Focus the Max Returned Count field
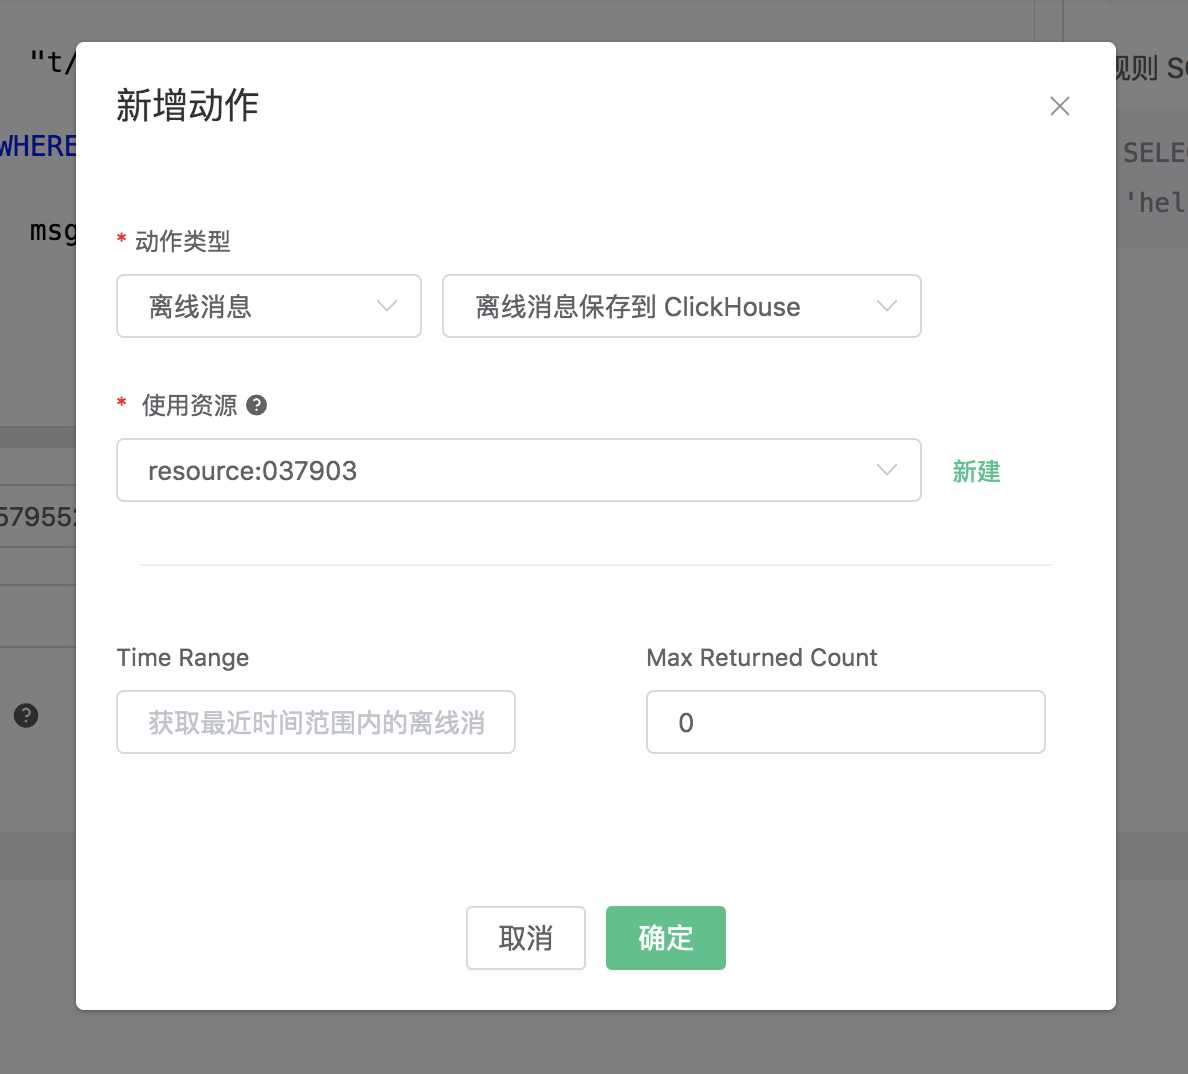Viewport: 1188px width, 1074px height. pos(846,722)
